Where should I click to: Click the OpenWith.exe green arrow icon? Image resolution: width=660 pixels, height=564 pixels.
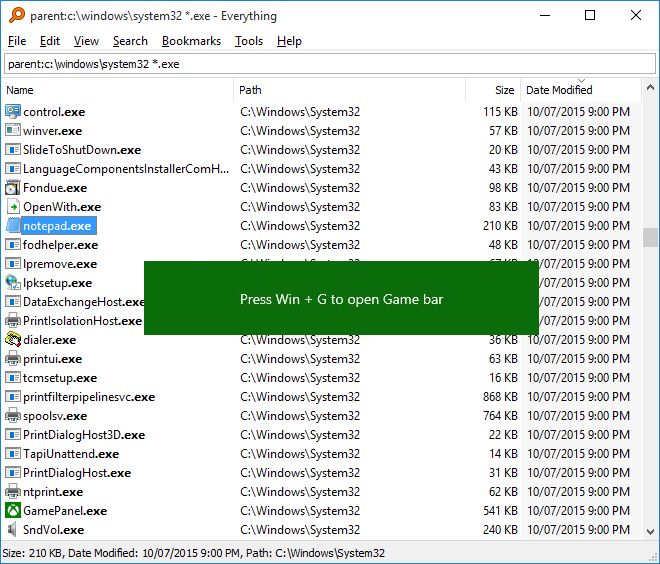point(13,207)
